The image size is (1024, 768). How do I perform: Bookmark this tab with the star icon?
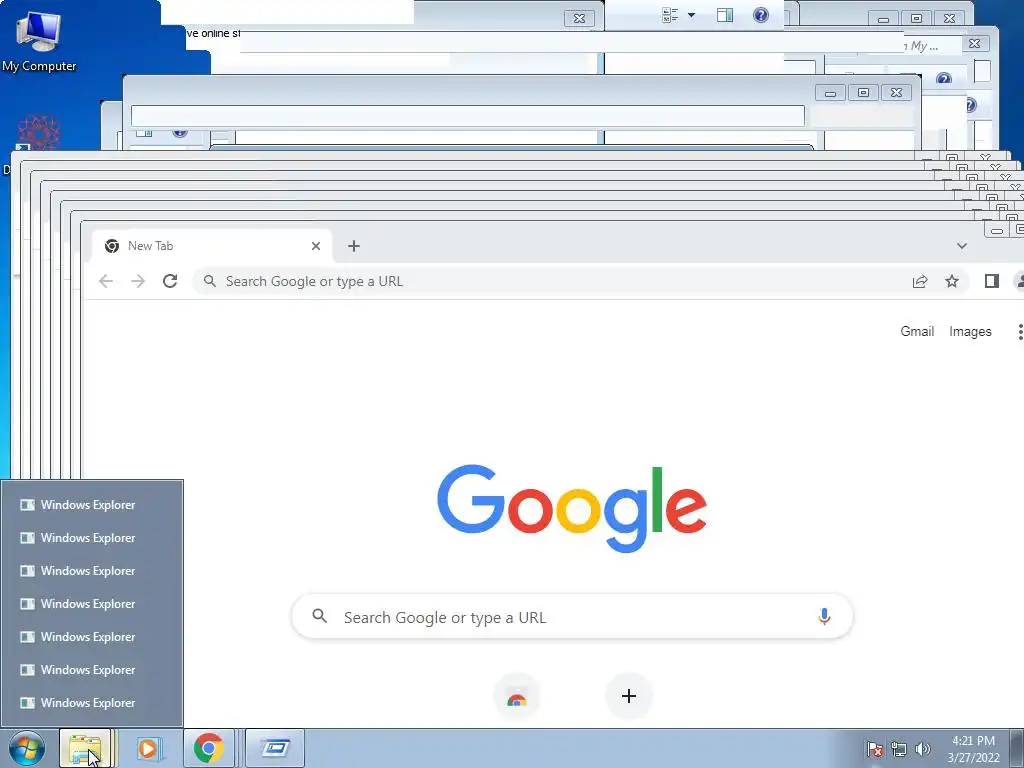(x=952, y=281)
